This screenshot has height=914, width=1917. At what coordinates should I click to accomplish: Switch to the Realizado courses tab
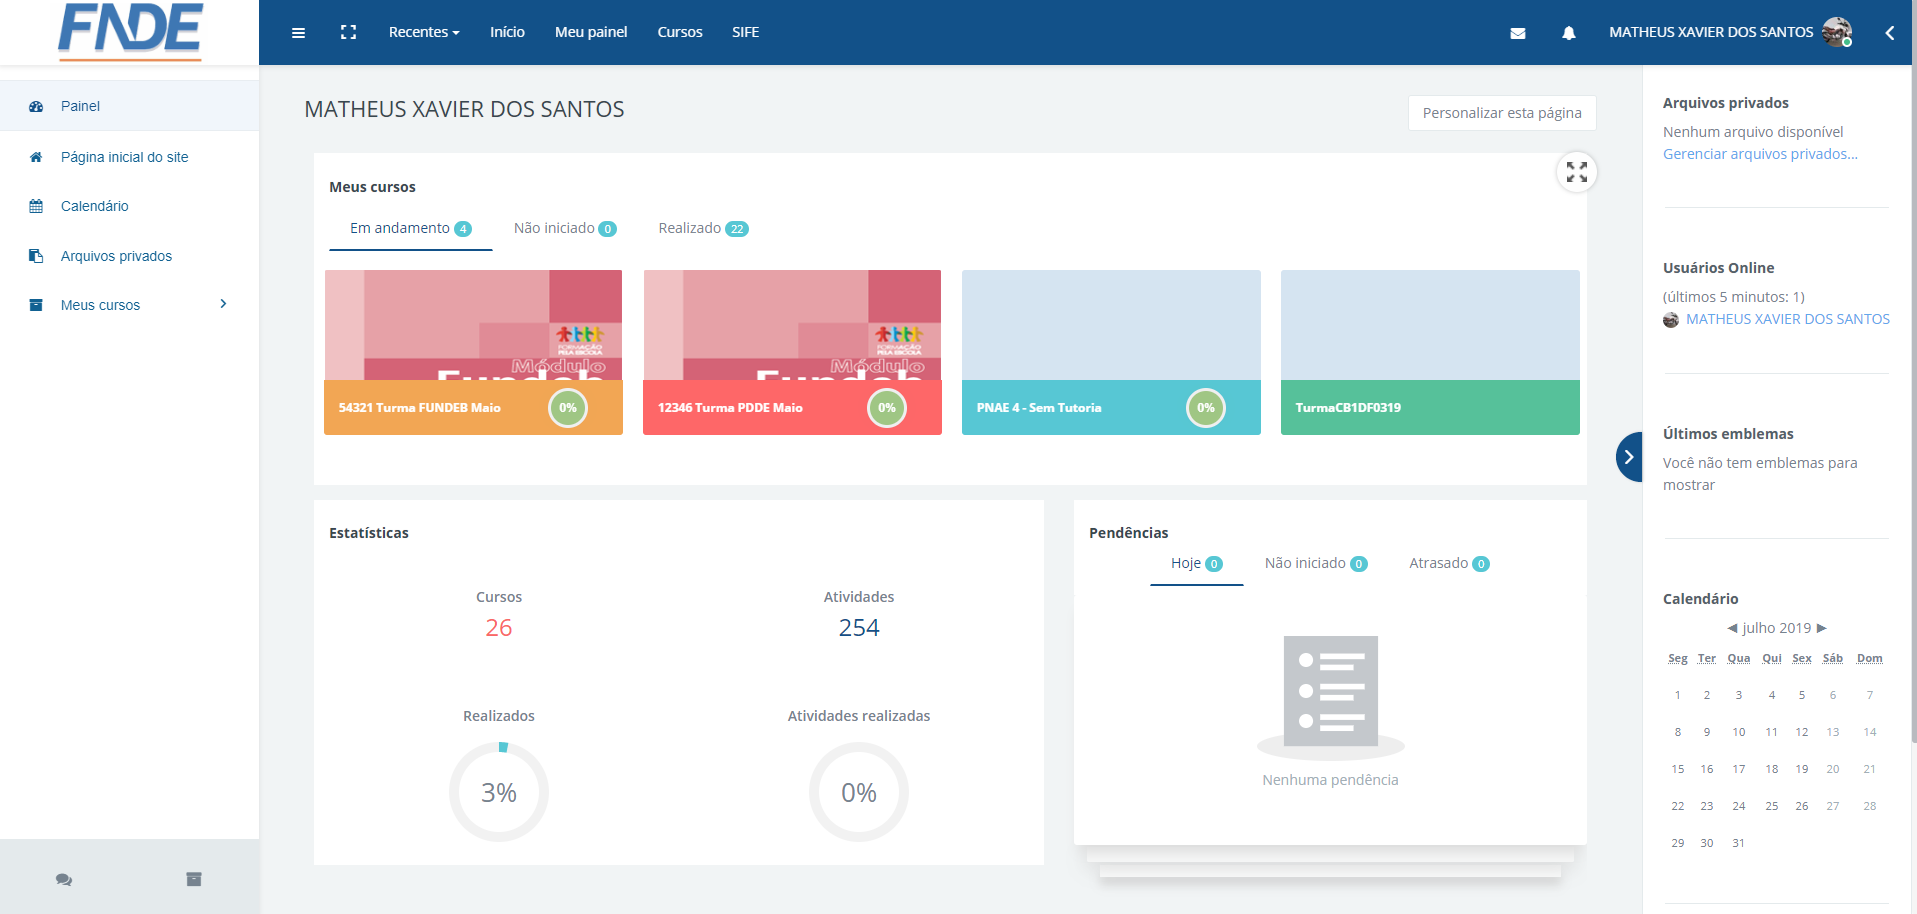coord(702,229)
